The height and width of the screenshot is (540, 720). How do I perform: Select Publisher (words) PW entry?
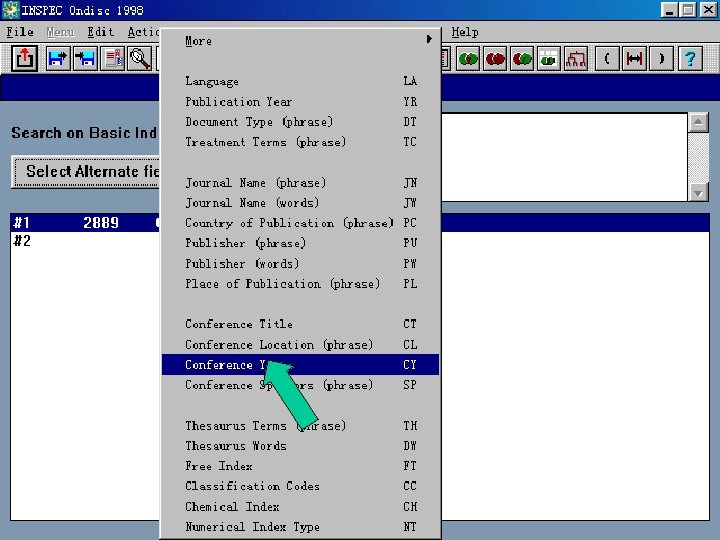(x=300, y=264)
